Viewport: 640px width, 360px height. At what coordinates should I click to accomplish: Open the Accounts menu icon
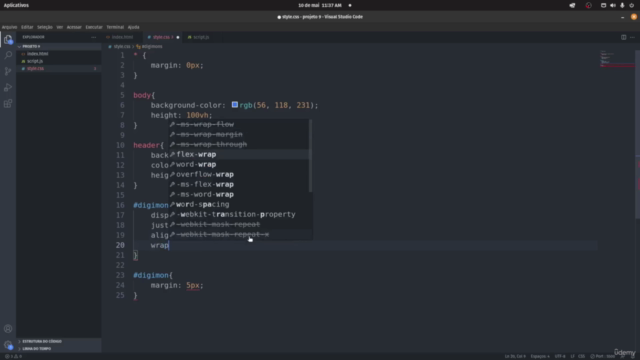8,329
